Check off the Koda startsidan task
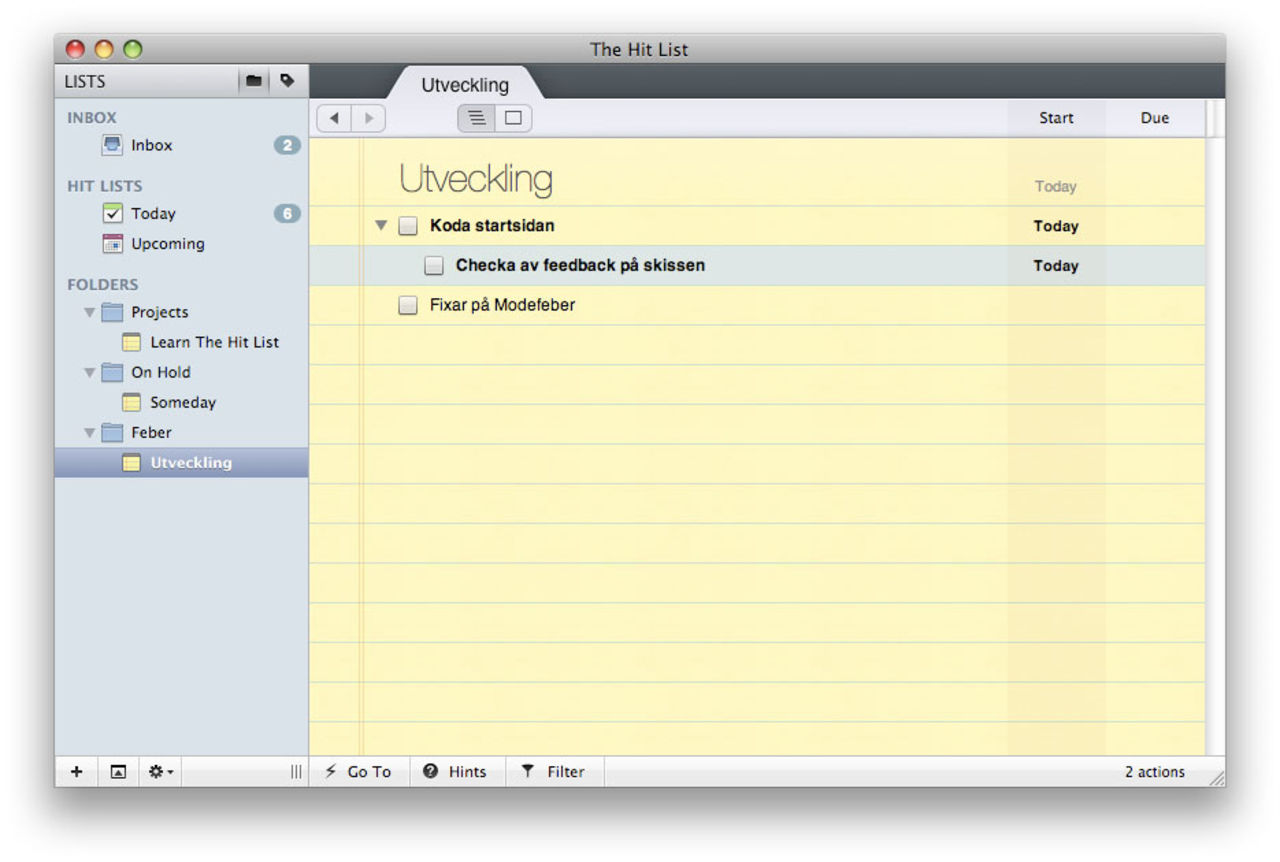The width and height of the screenshot is (1280, 862). click(408, 226)
